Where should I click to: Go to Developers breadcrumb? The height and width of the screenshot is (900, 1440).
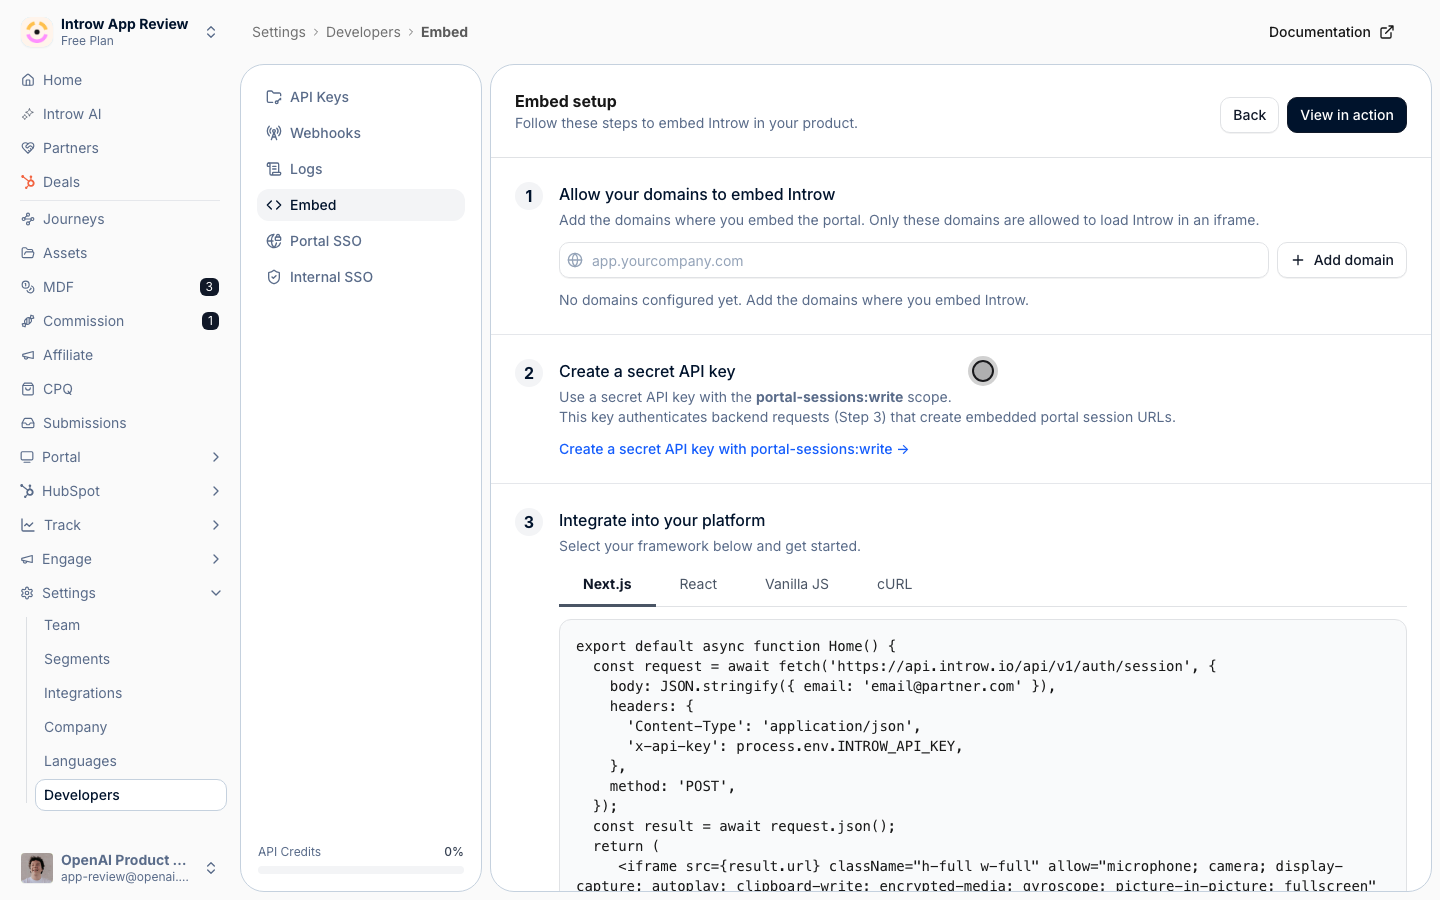[x=363, y=32]
